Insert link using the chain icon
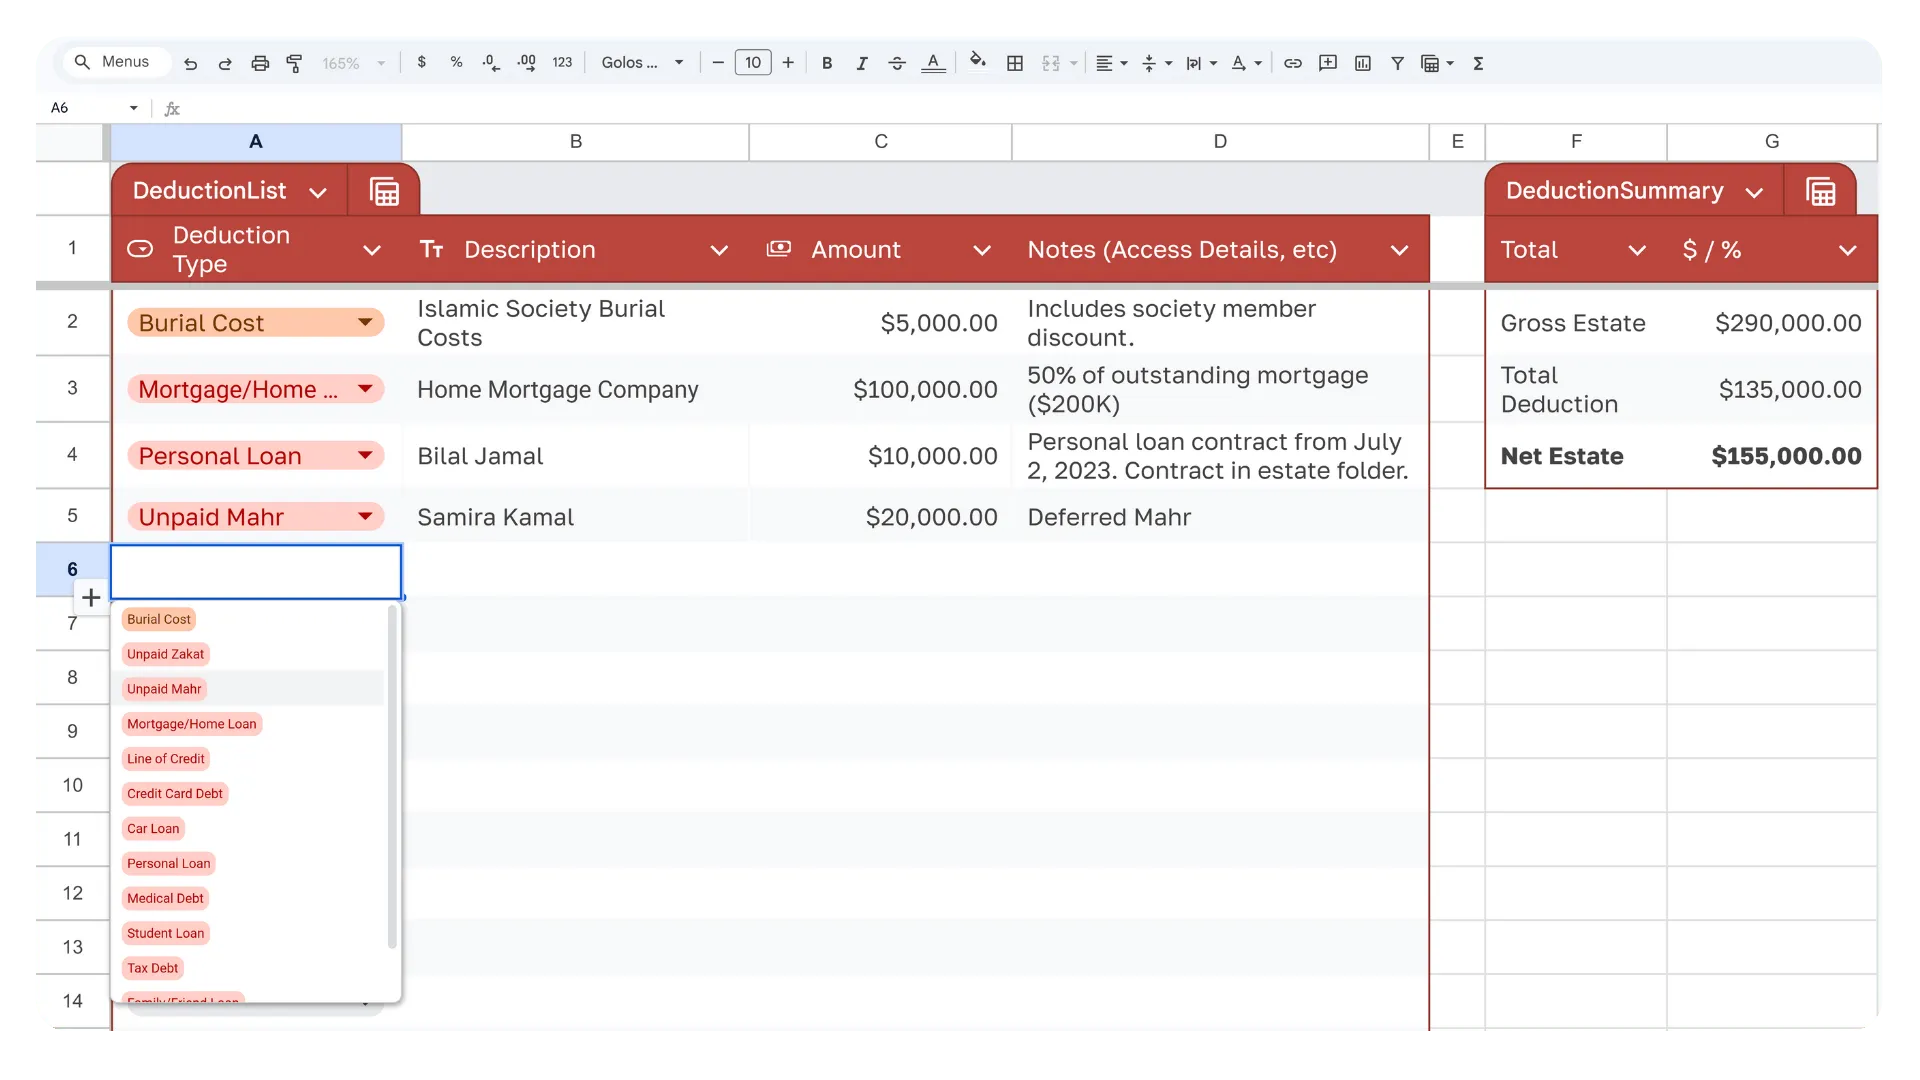1920x1080 pixels. point(1293,63)
